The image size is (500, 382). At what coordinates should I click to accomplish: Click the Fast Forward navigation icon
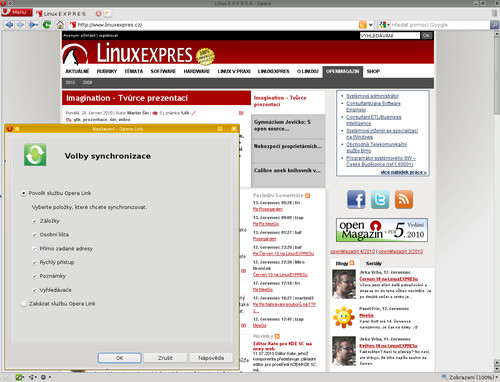[33, 25]
